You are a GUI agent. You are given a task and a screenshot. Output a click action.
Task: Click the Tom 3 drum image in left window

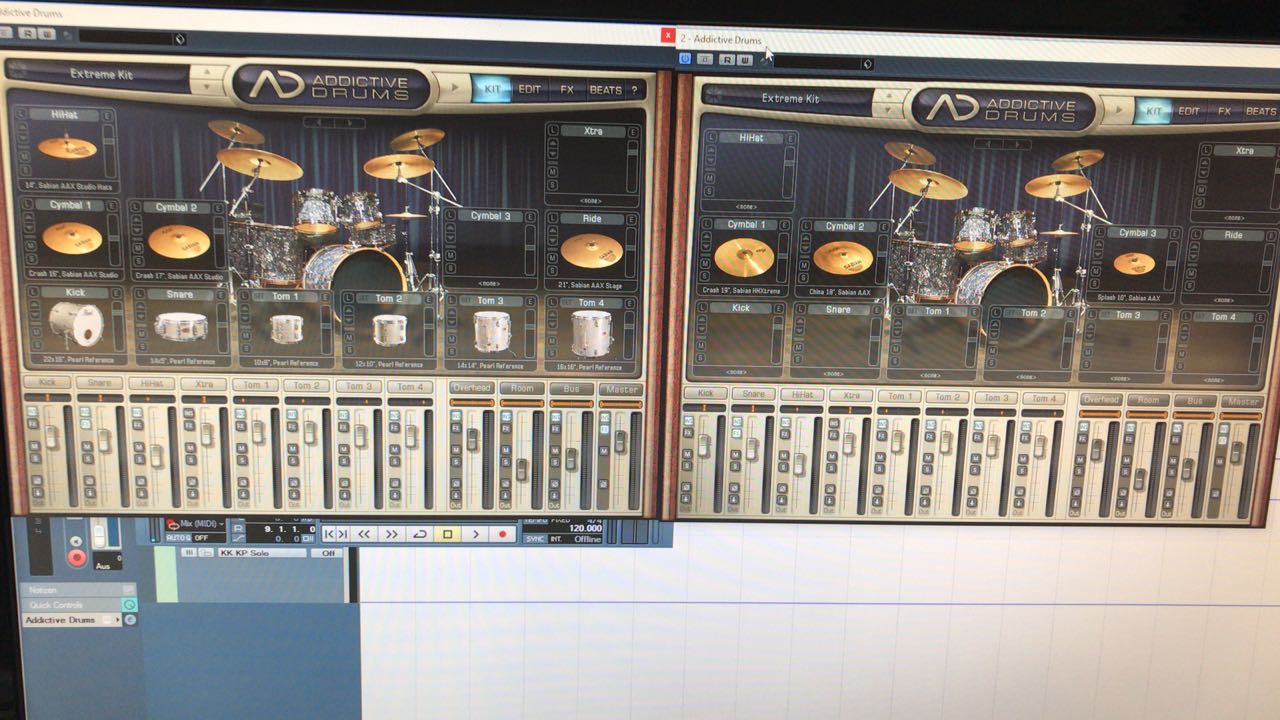click(492, 331)
